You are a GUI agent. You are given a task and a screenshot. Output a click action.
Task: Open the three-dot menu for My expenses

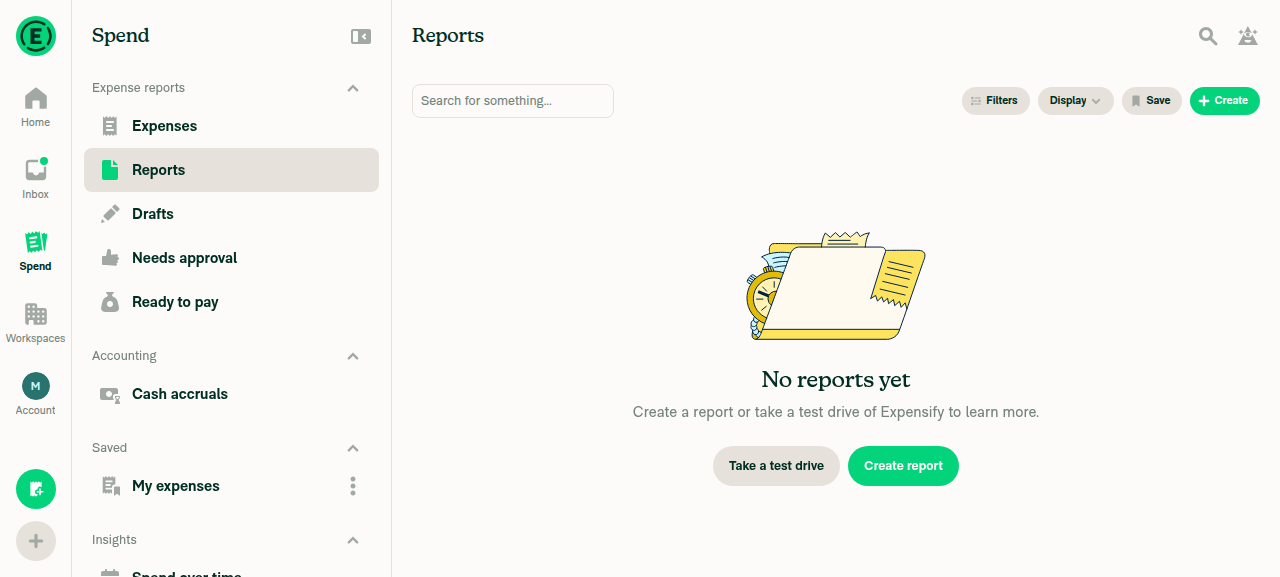(353, 486)
